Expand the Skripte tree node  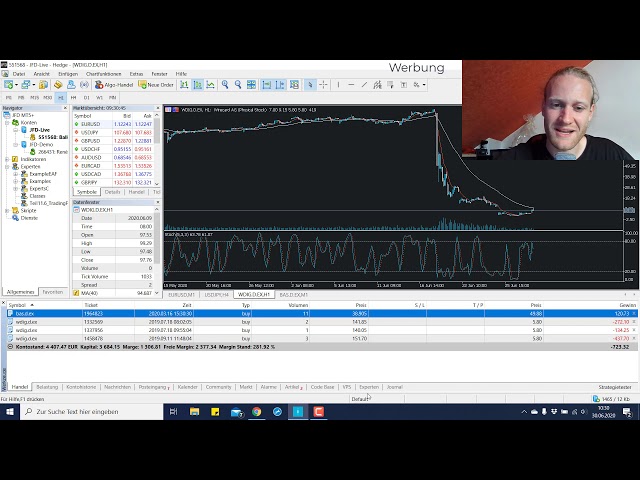pos(6,210)
